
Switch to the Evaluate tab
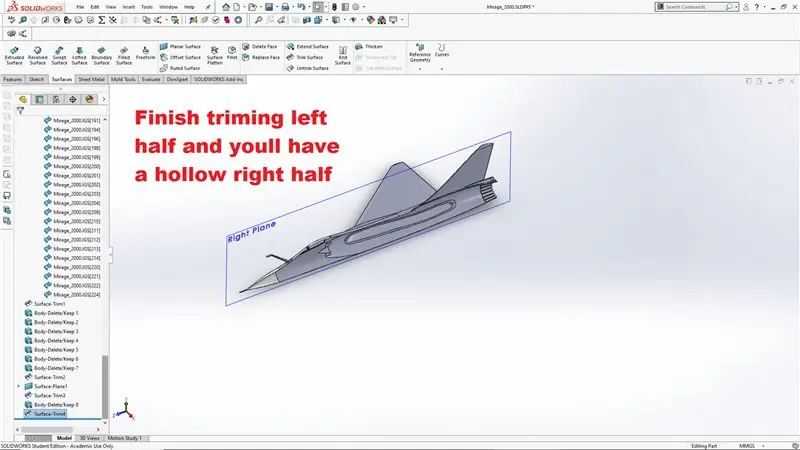pos(151,80)
